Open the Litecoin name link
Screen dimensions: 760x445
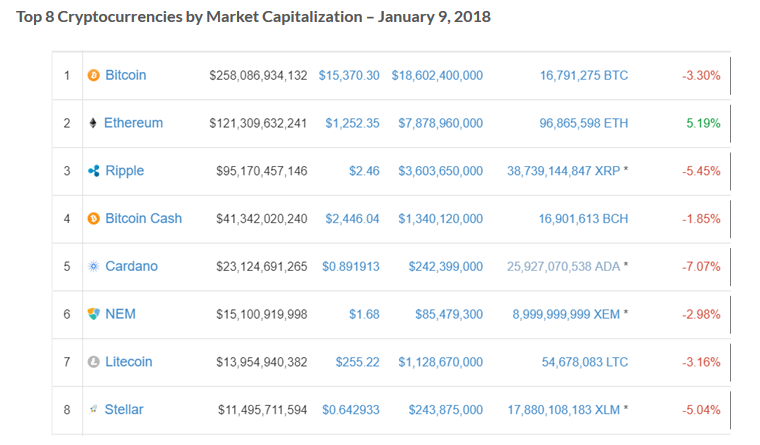[x=128, y=362]
